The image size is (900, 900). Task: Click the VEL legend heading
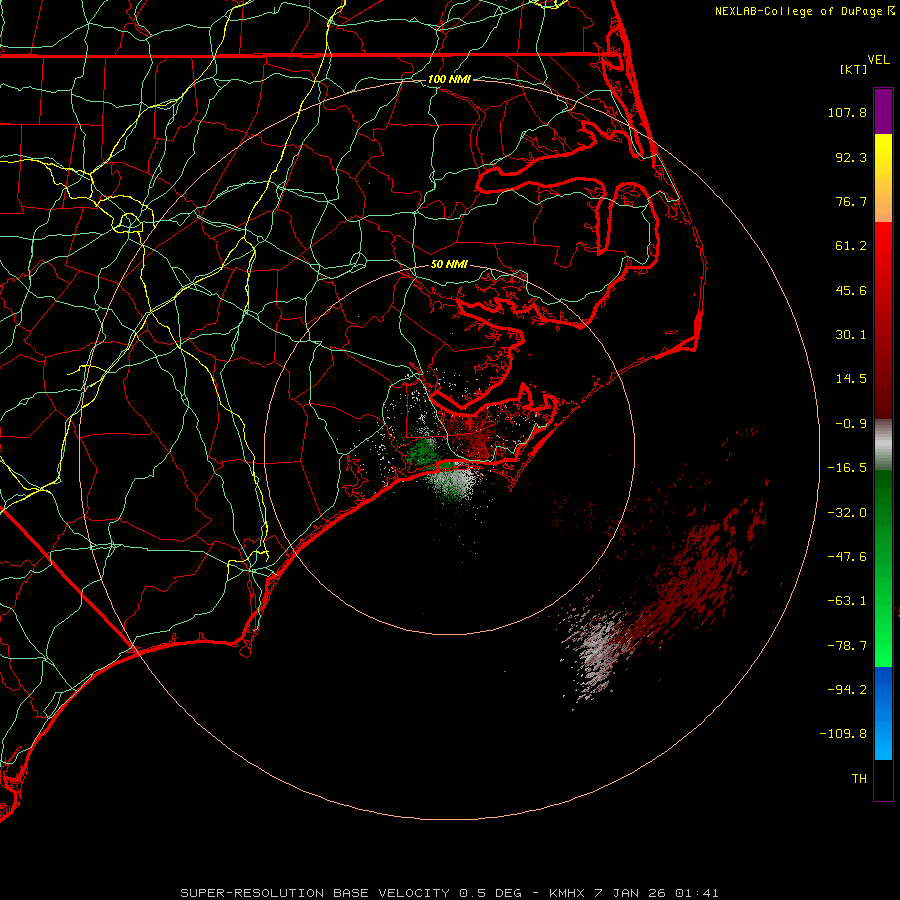(x=878, y=60)
